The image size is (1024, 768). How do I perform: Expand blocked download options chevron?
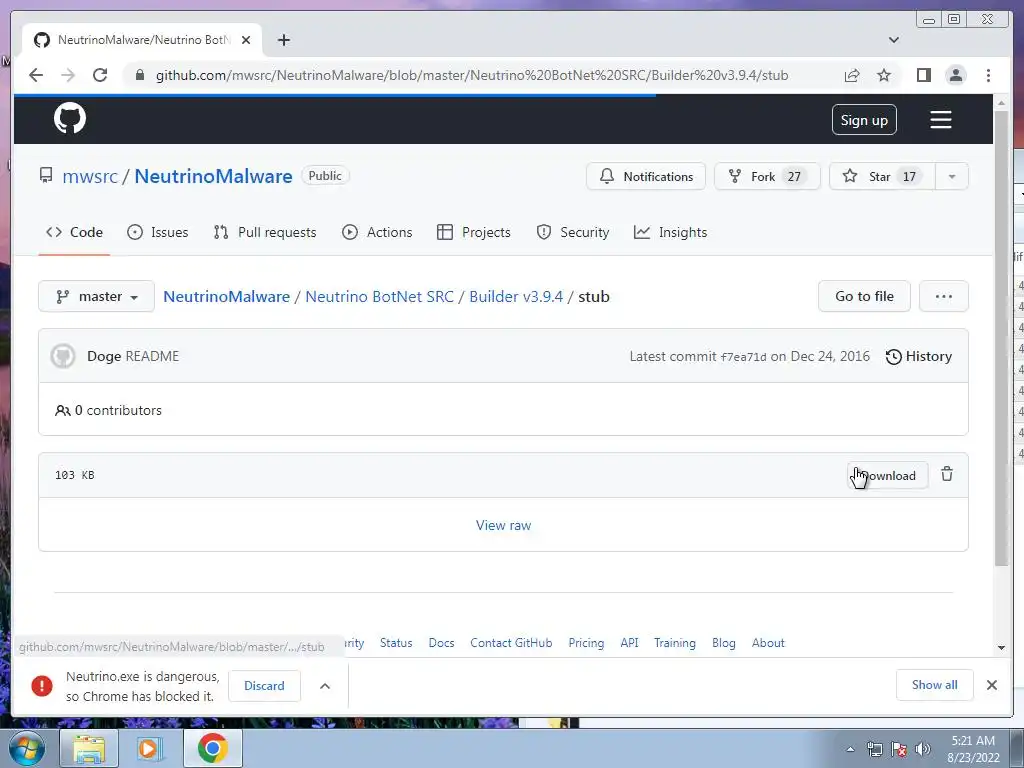tap(325, 686)
